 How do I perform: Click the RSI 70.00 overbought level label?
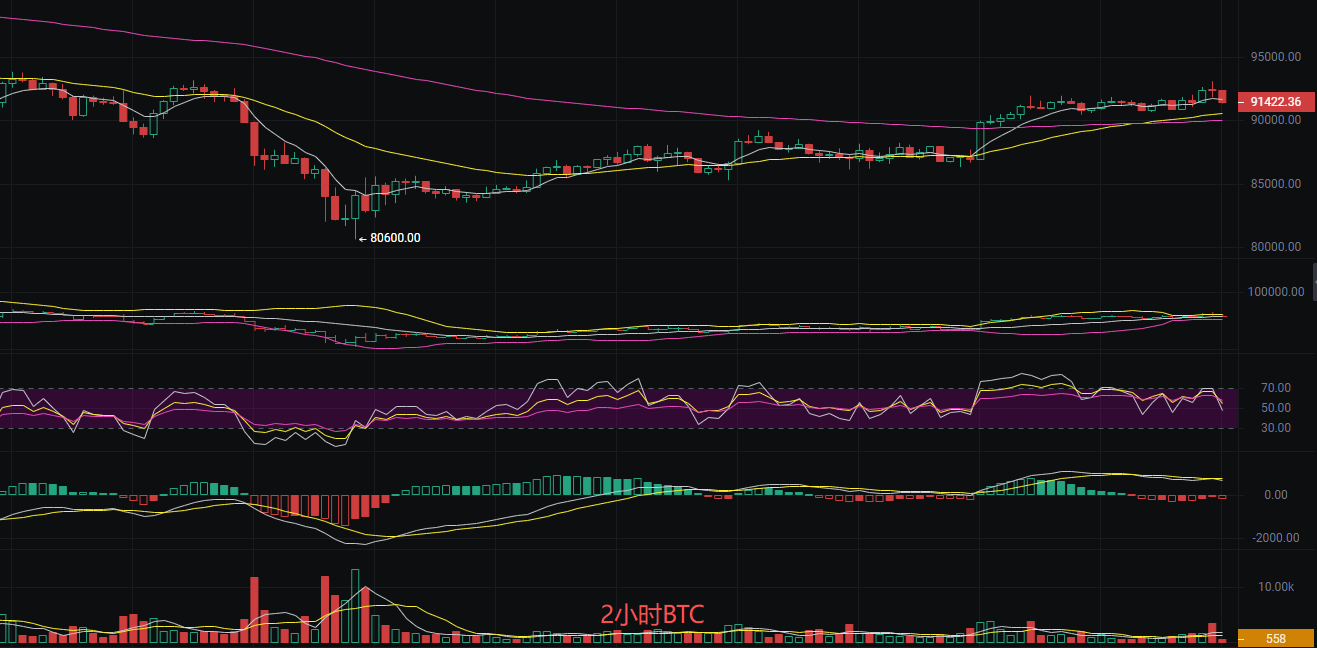click(x=1275, y=388)
